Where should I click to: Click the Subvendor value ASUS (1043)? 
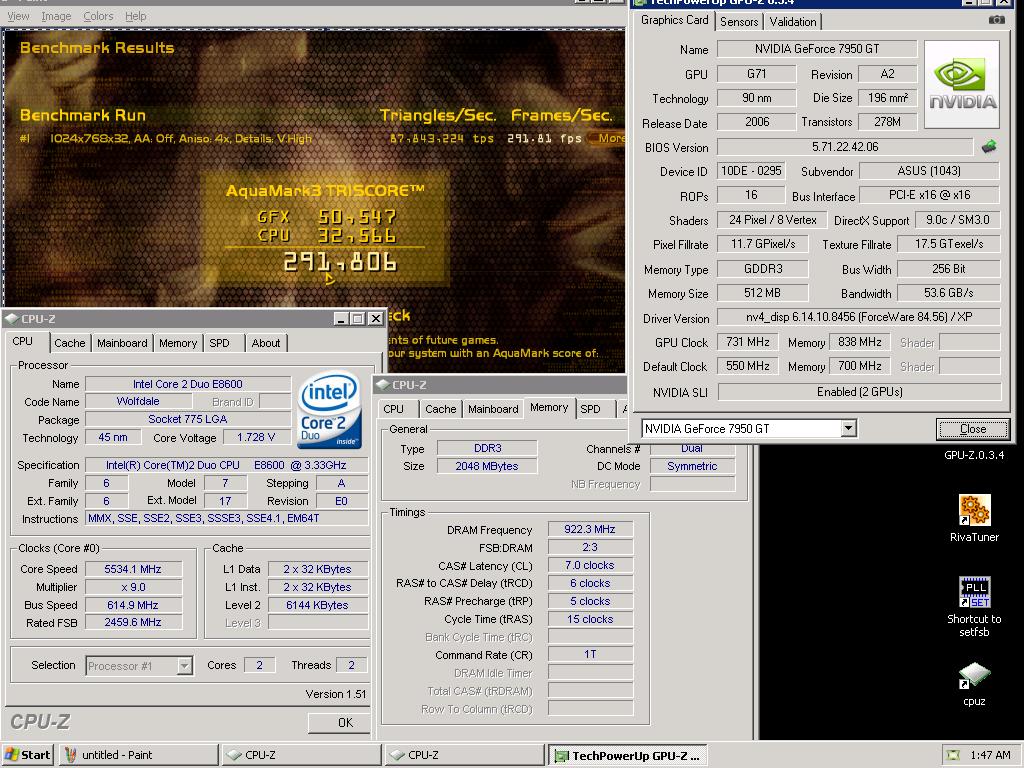(x=929, y=171)
